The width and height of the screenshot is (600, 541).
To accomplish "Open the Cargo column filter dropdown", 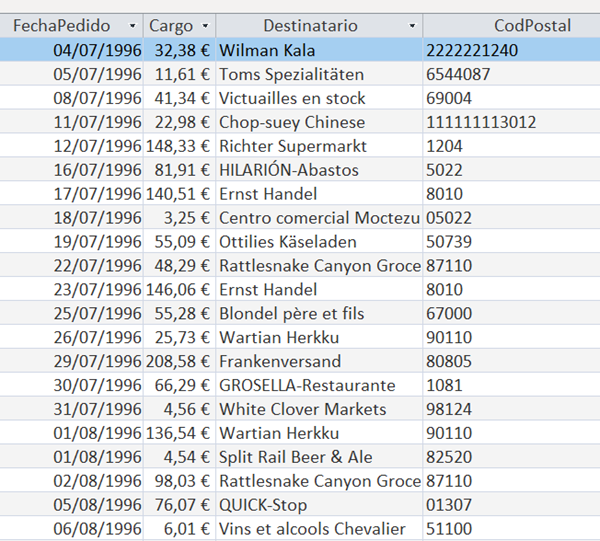I will click(205, 25).
